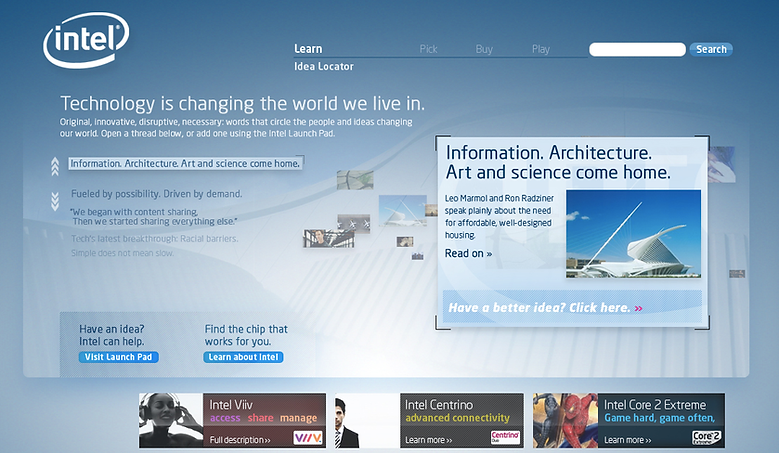
Task: Open thread 'Simple does not mean slow.'
Action: (122, 253)
